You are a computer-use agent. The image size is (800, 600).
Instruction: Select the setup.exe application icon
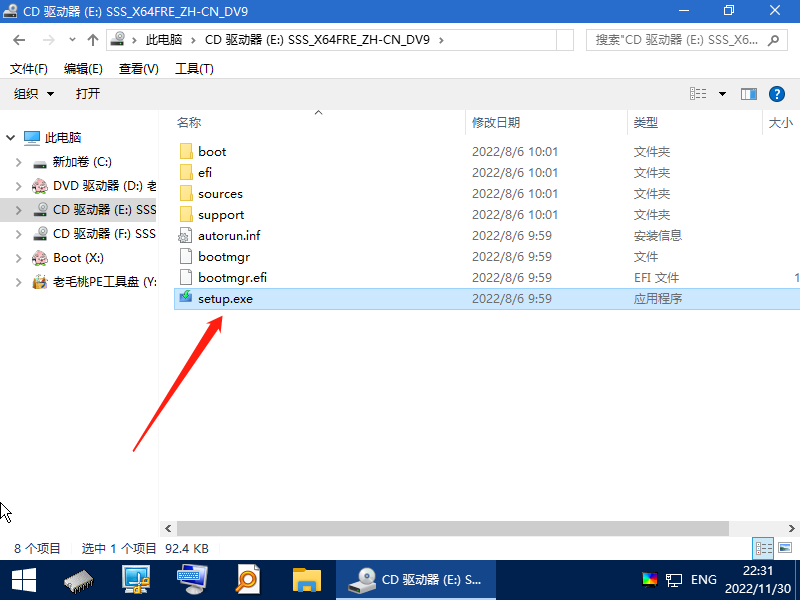click(x=186, y=297)
